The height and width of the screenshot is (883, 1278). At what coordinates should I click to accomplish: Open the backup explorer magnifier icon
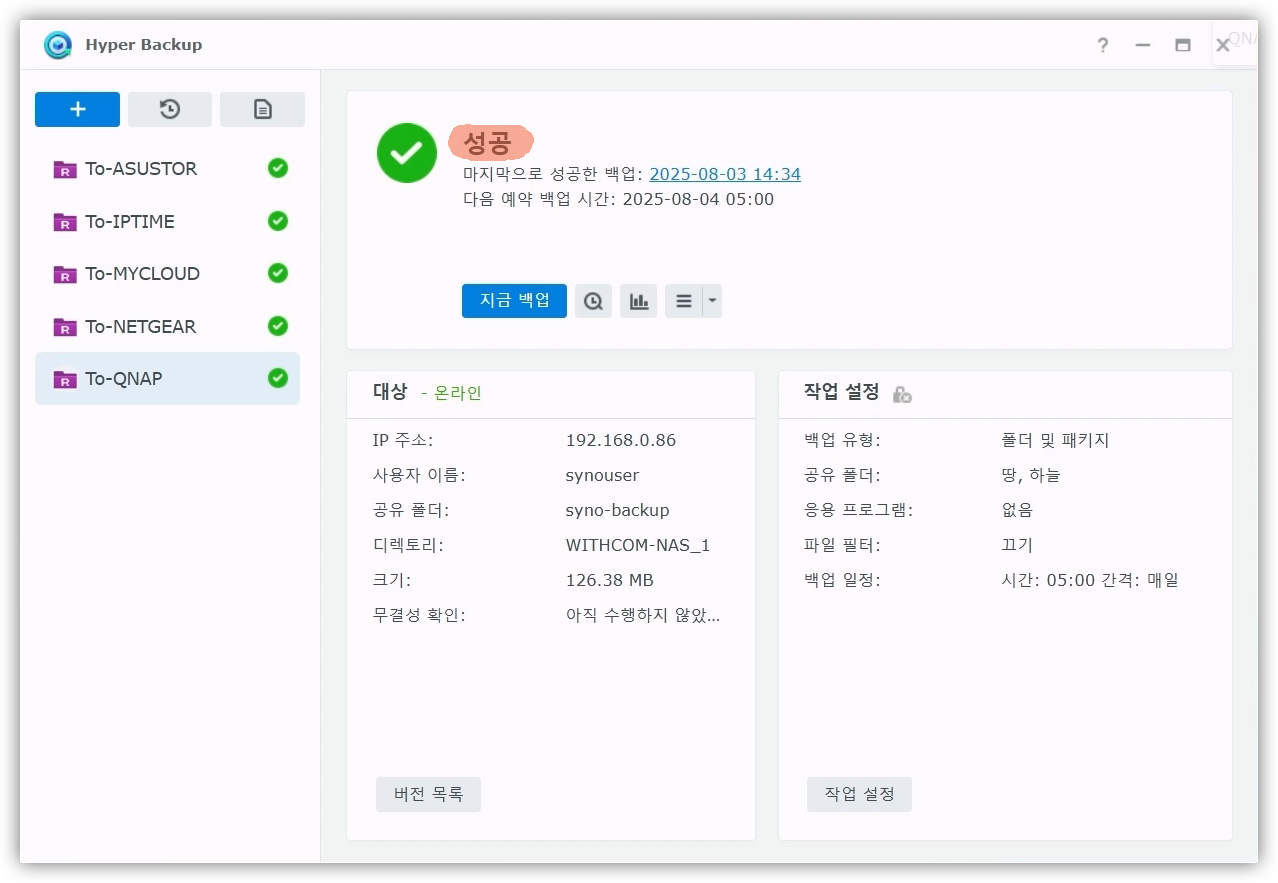[x=593, y=301]
